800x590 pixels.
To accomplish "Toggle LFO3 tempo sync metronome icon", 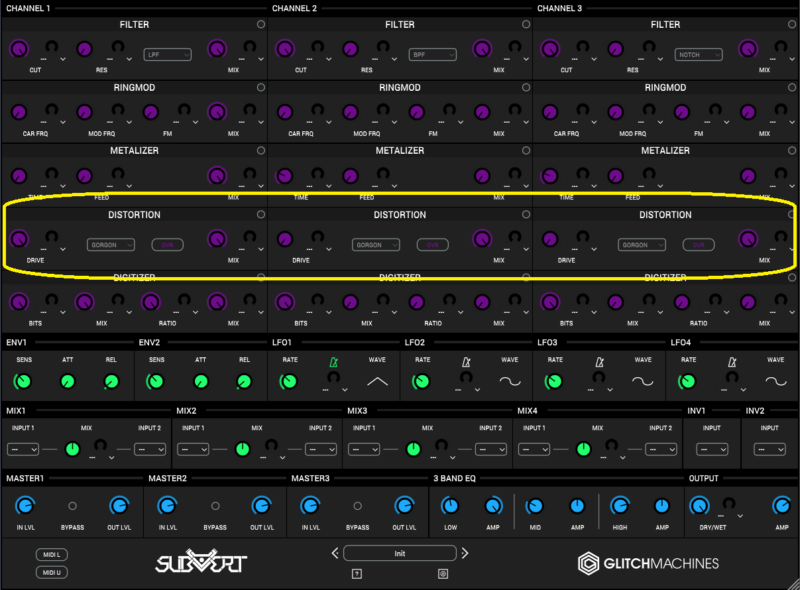I will pos(600,361).
